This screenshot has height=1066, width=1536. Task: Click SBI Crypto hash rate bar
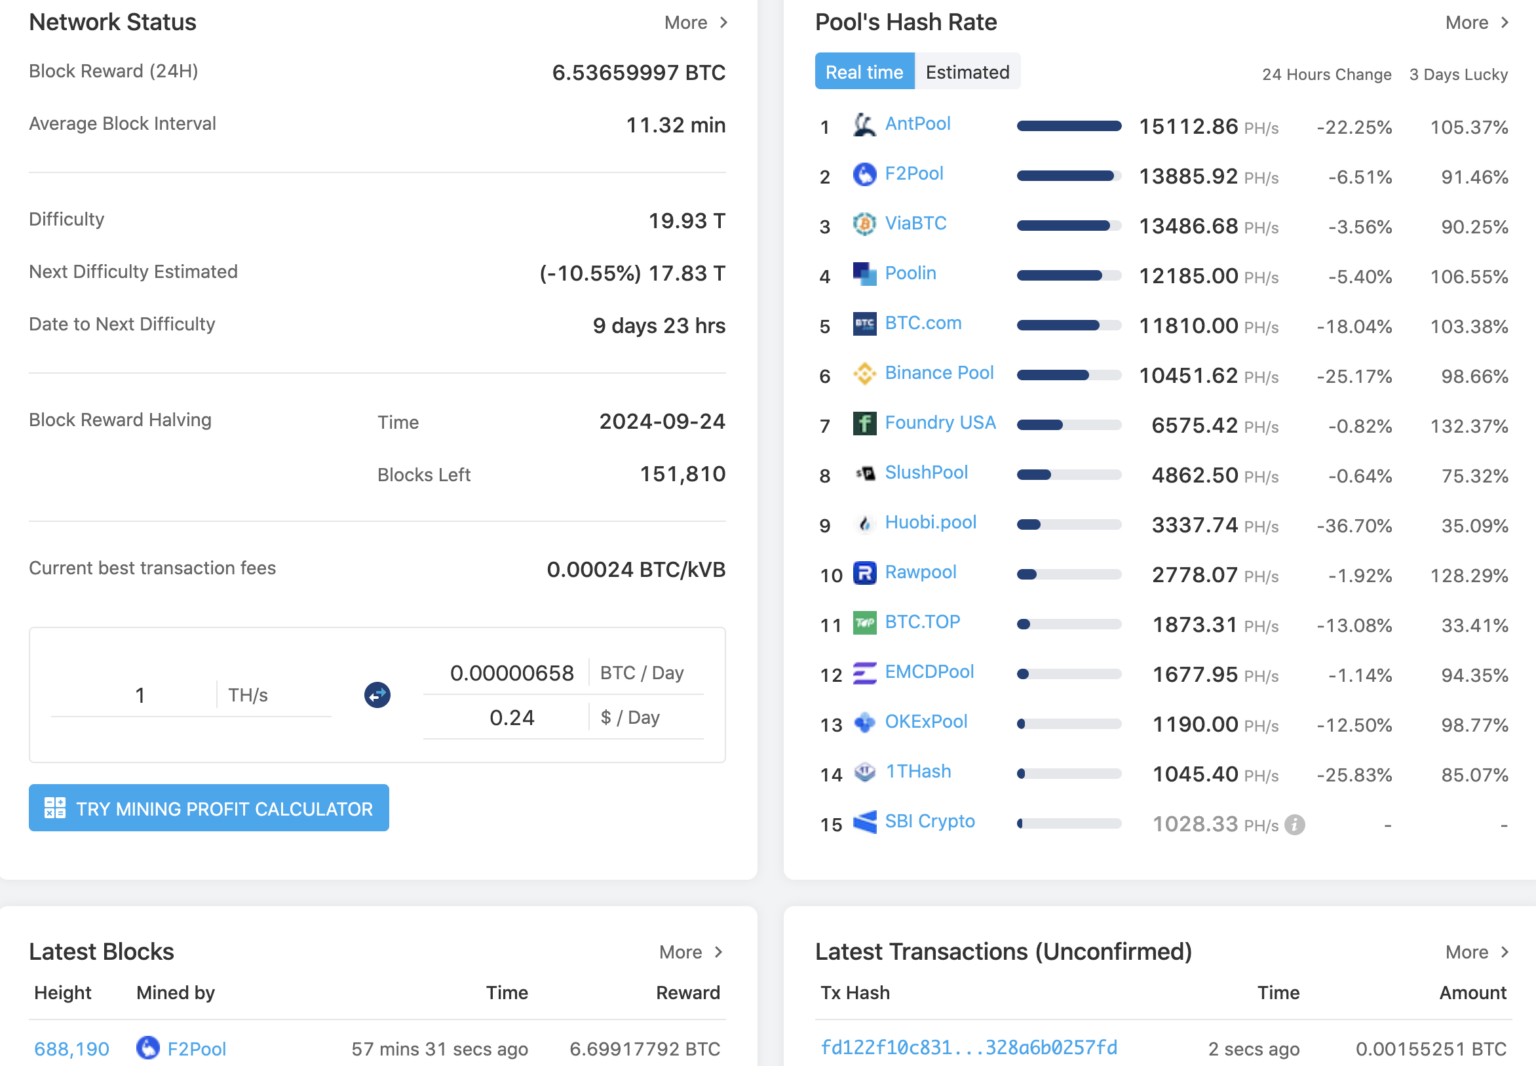(x=1069, y=824)
